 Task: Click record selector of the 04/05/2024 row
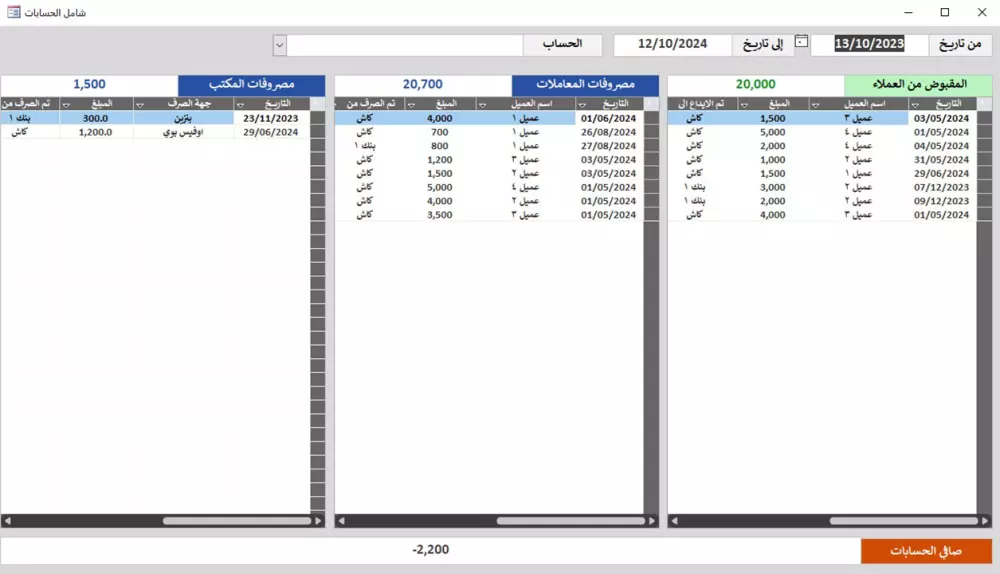(x=984, y=145)
